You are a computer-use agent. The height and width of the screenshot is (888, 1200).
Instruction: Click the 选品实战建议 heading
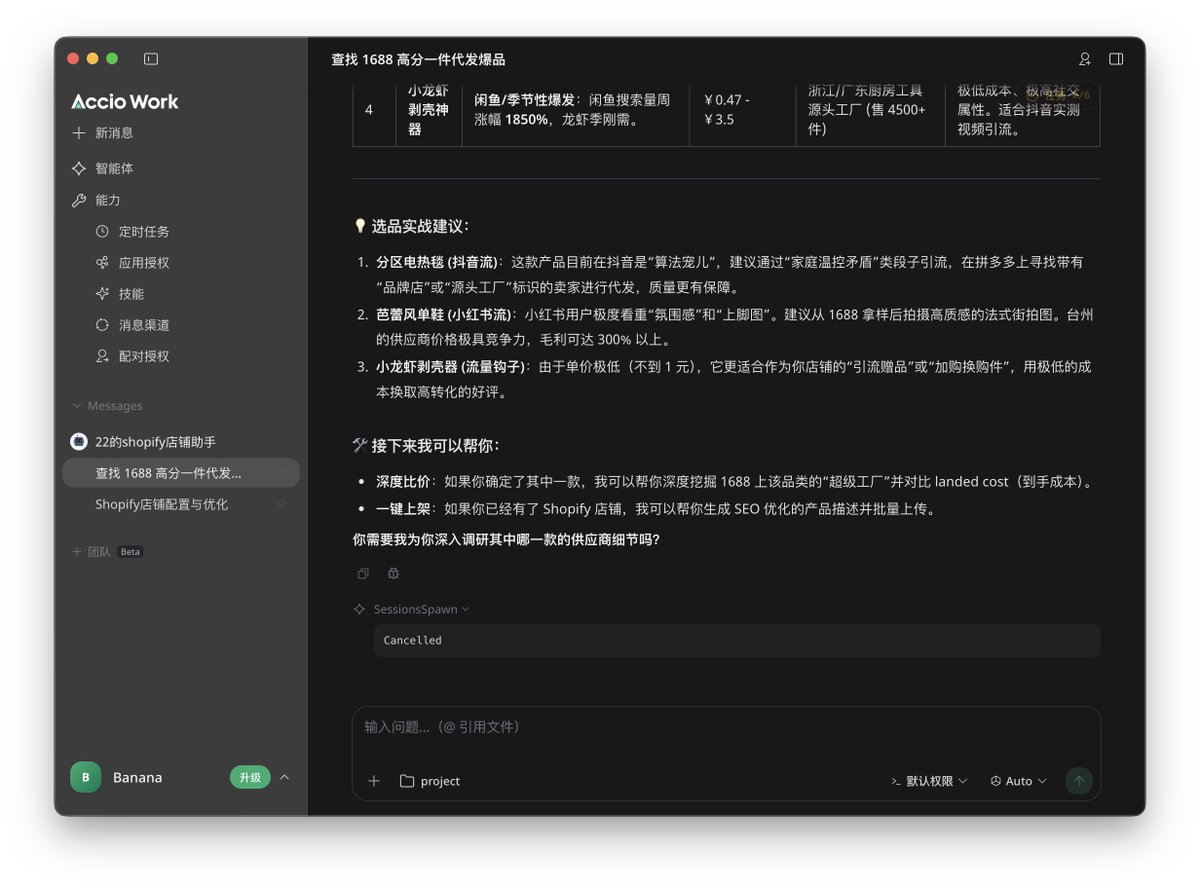tap(411, 226)
